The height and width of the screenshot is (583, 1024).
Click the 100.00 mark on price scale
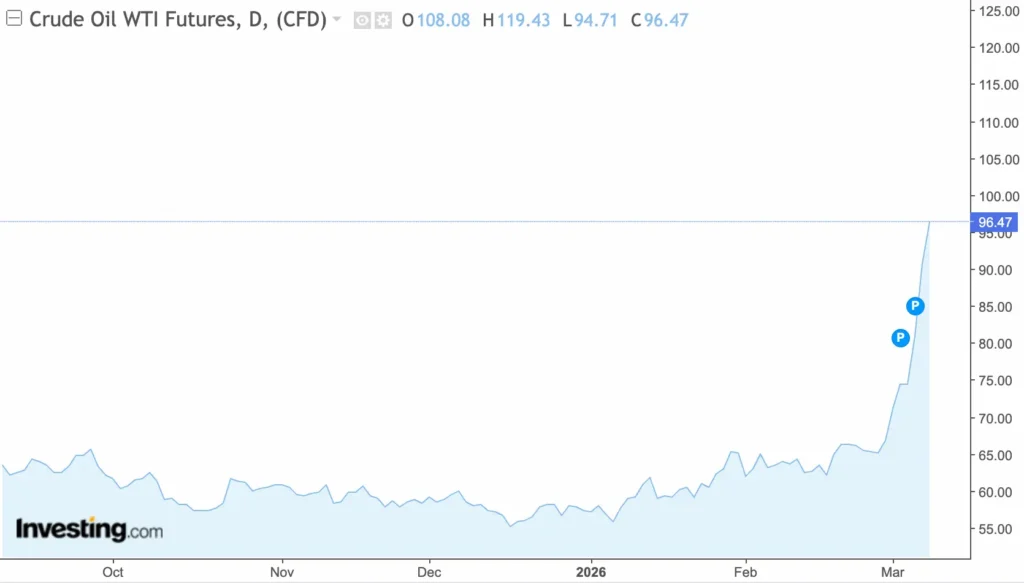997,196
